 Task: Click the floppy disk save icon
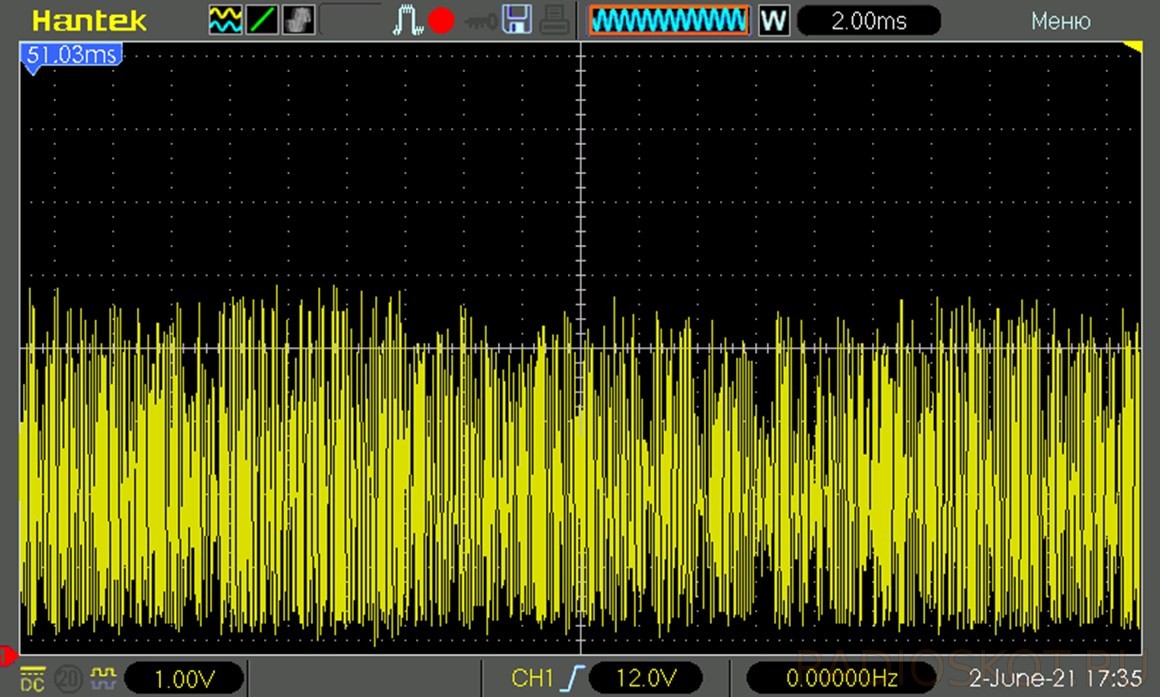click(515, 20)
